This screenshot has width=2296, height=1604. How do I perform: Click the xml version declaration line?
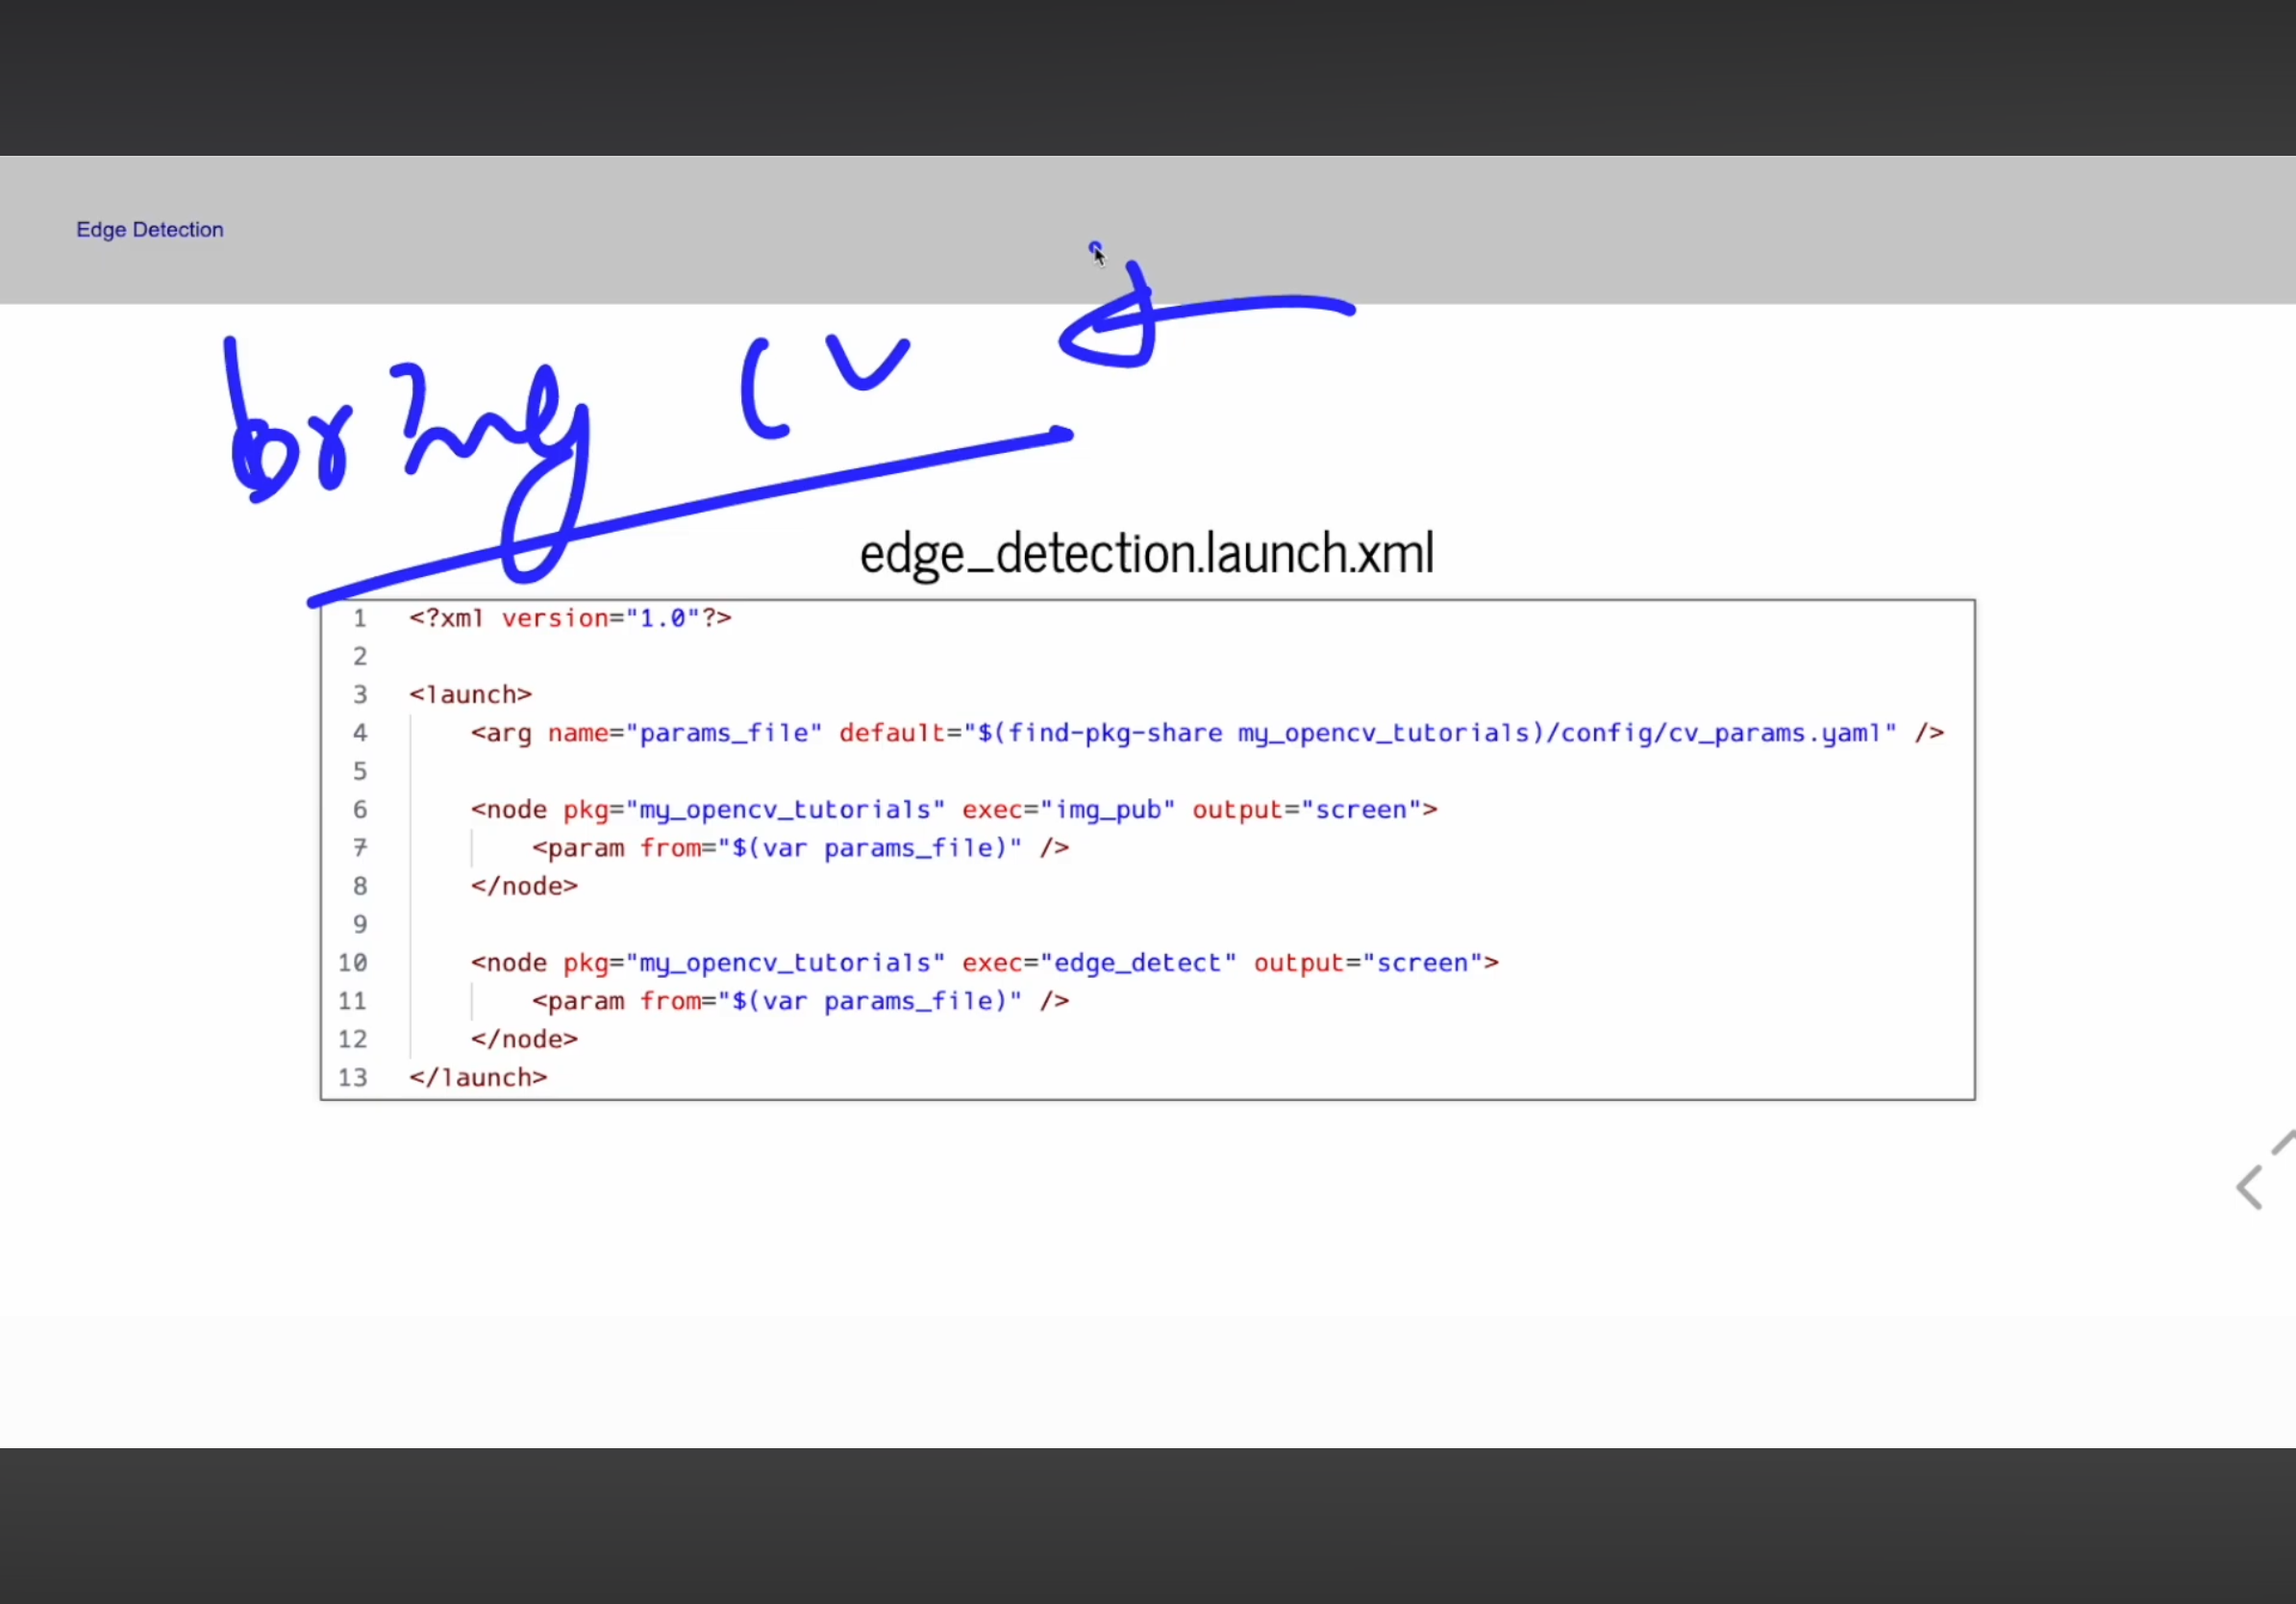pyautogui.click(x=570, y=618)
